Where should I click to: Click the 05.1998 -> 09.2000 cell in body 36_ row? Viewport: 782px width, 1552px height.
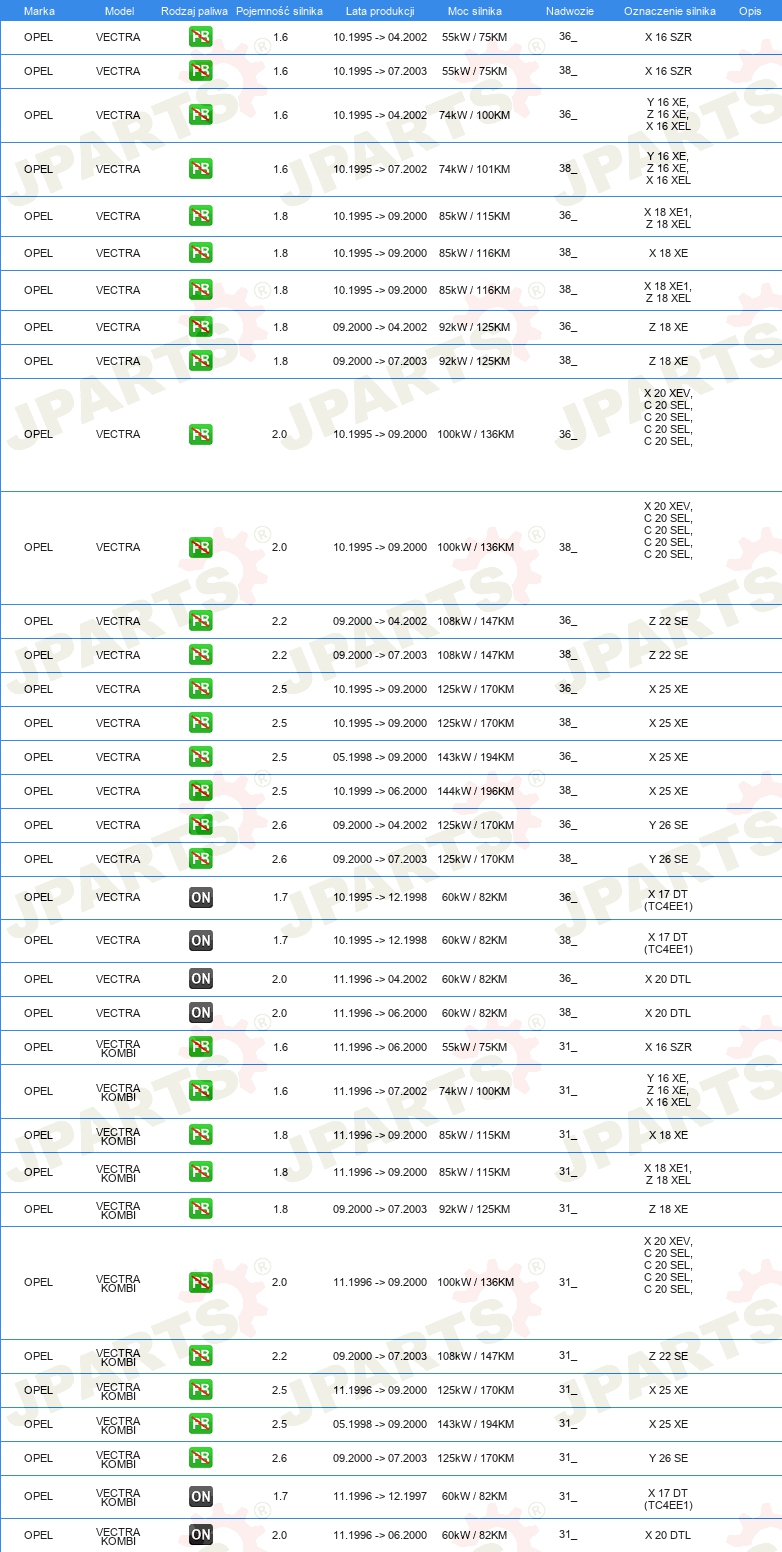pos(380,758)
